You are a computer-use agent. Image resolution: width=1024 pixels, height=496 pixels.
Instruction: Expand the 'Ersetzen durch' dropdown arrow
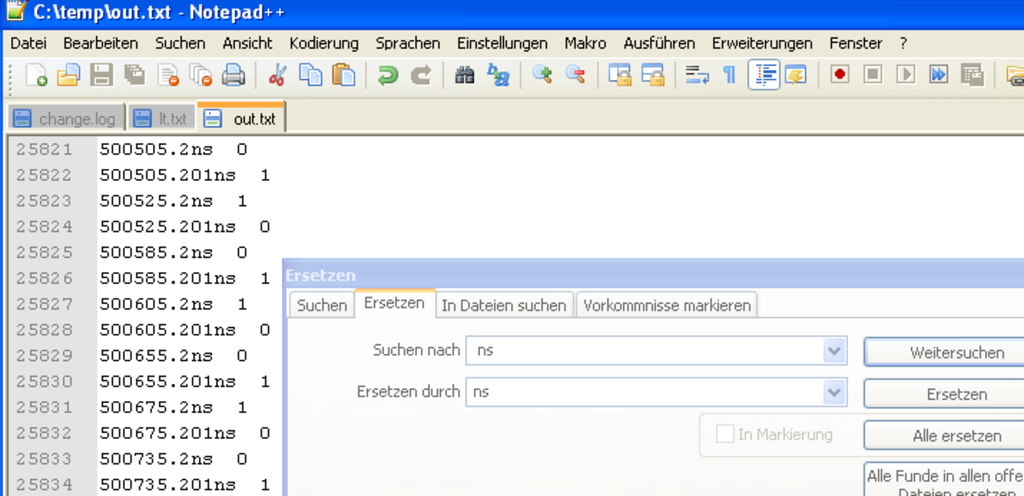(833, 392)
